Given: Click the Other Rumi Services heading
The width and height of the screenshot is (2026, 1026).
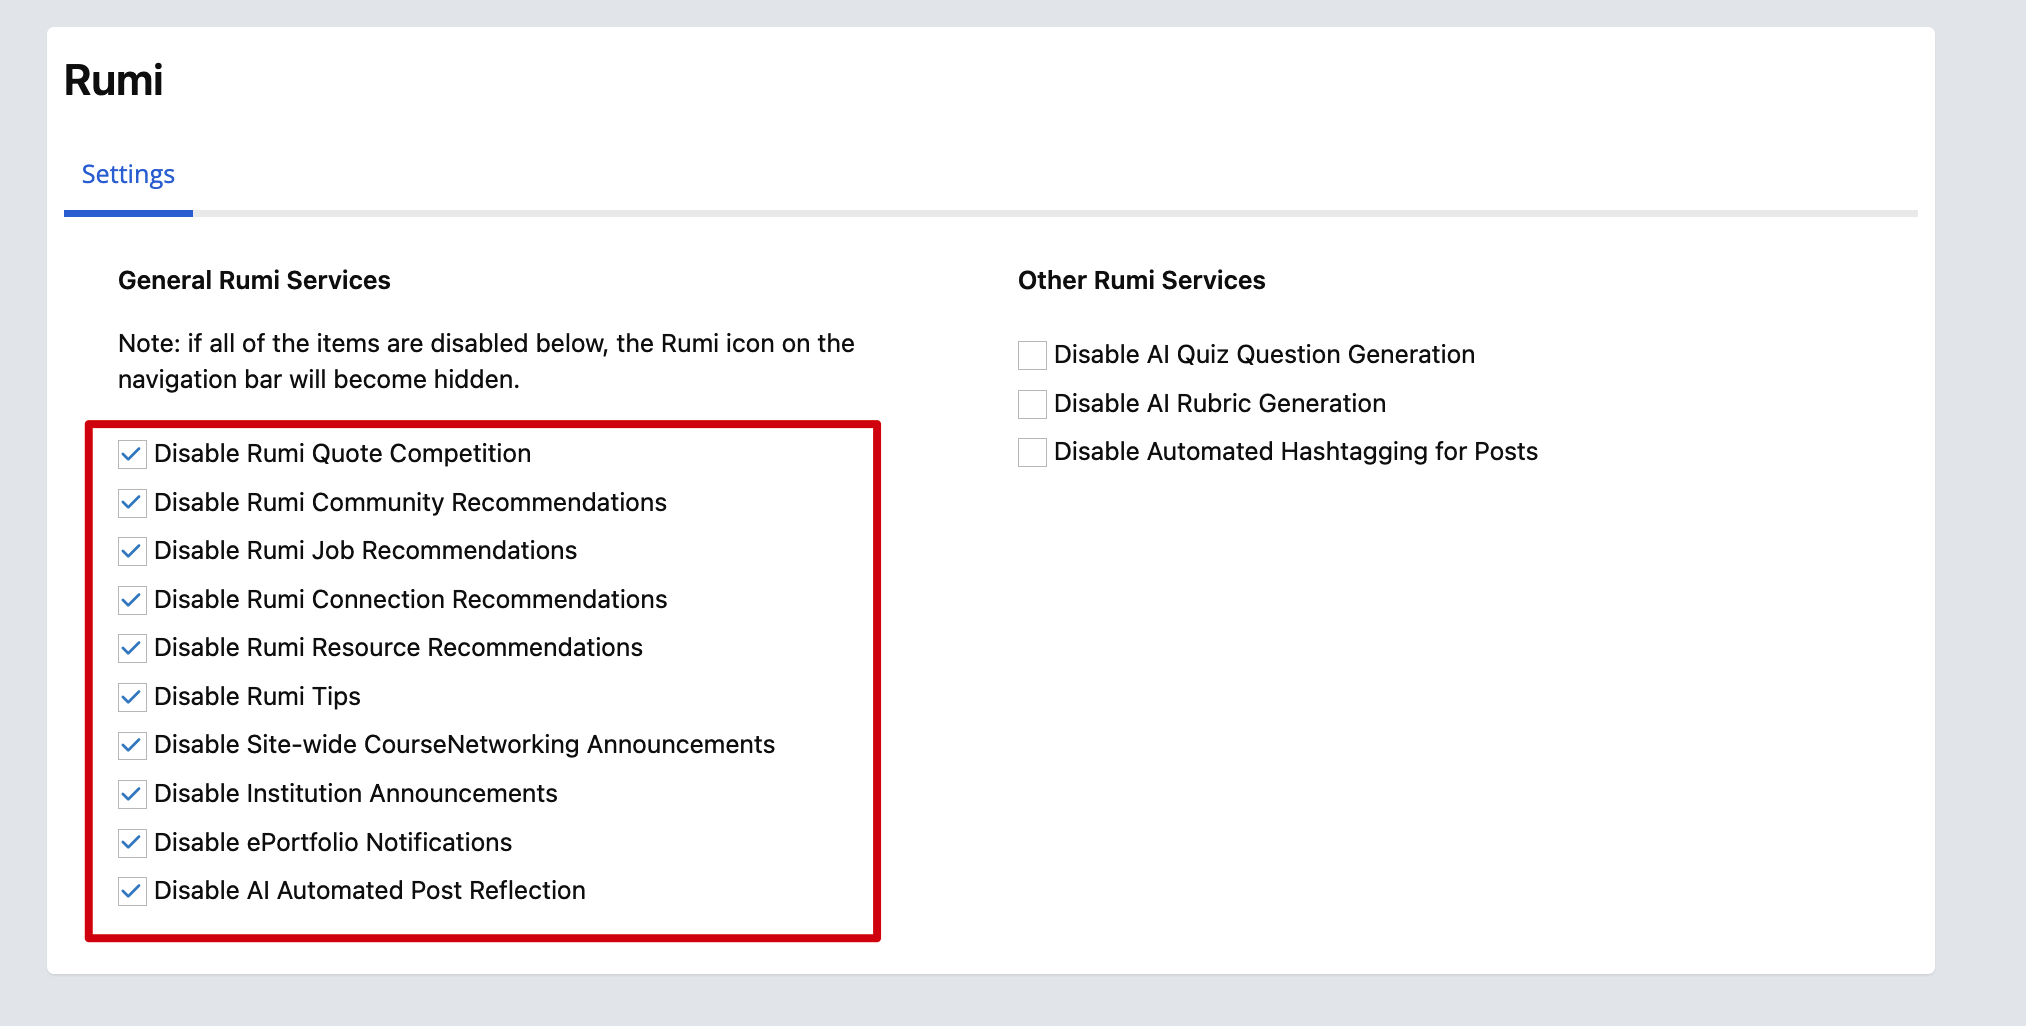Looking at the screenshot, I should (x=1142, y=280).
